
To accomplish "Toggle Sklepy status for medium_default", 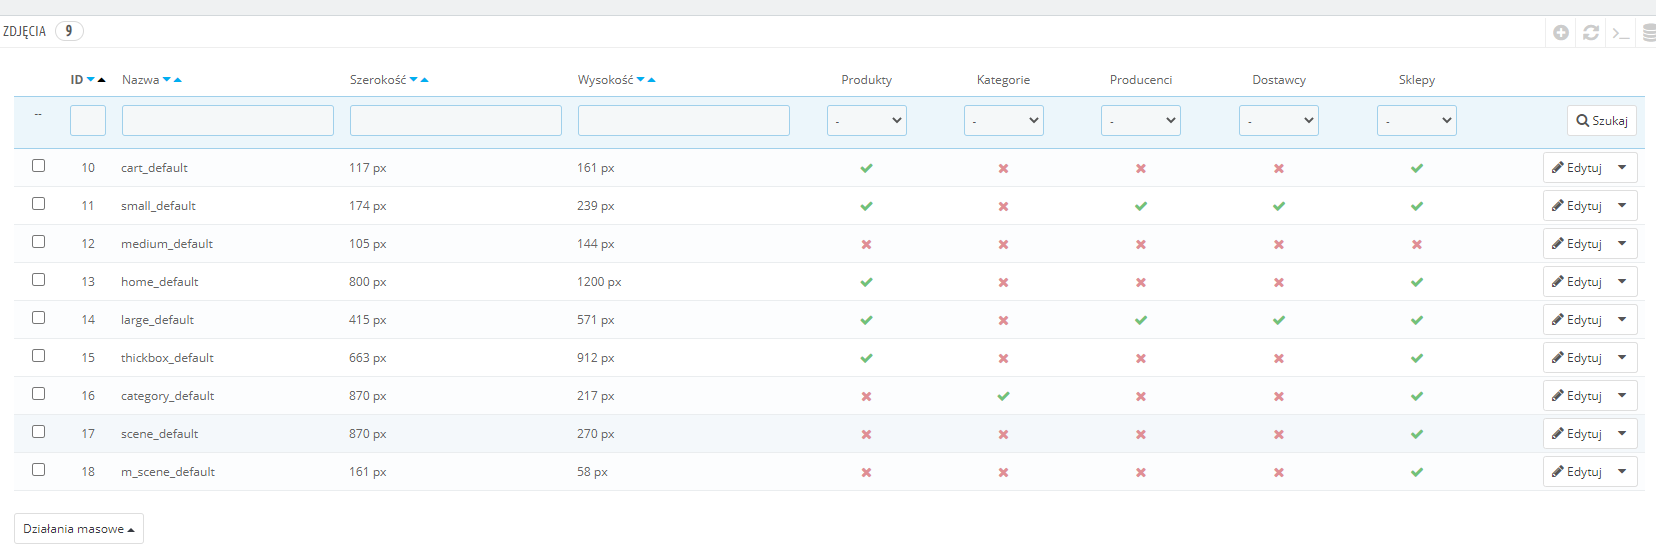I will coord(1416,244).
